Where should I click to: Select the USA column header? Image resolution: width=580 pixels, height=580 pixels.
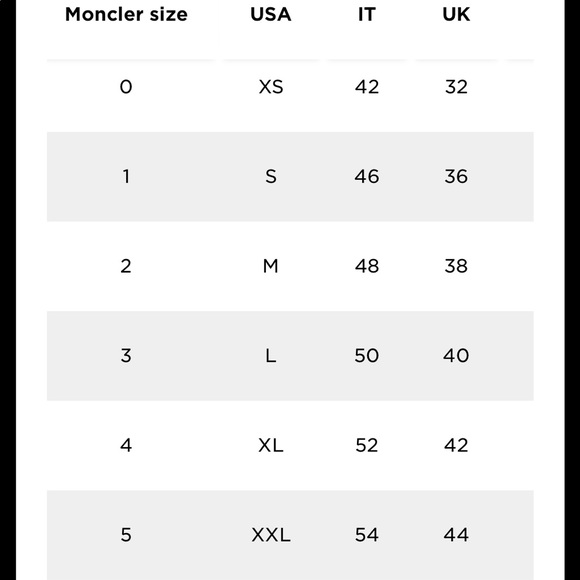tap(271, 15)
